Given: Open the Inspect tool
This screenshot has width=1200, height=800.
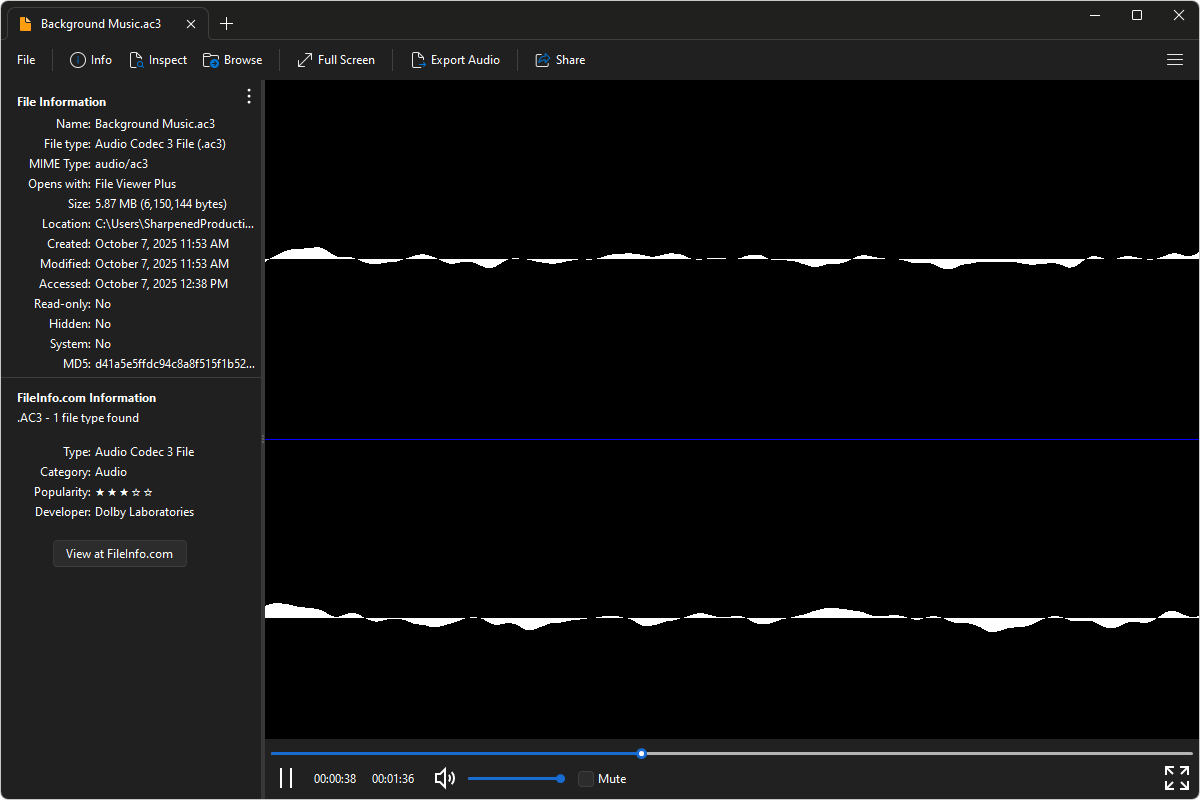Looking at the screenshot, I should pyautogui.click(x=158, y=60).
